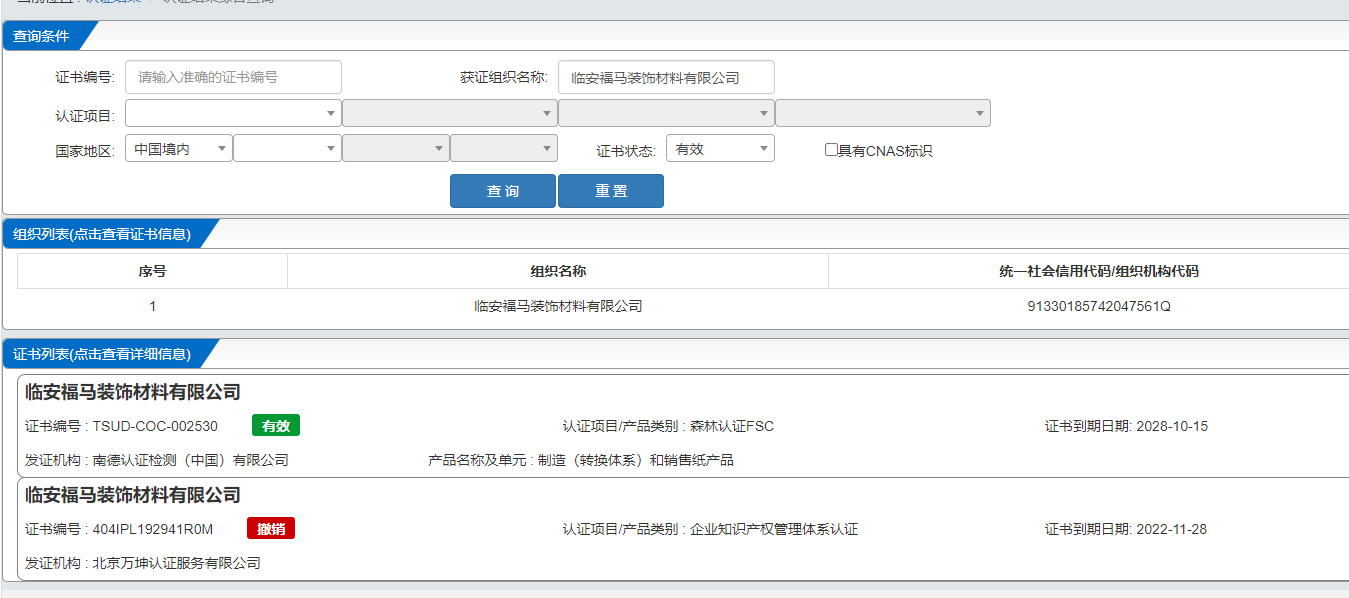Click the 组织名称 column header
Screen dimensions: 1349x598
click(558, 271)
